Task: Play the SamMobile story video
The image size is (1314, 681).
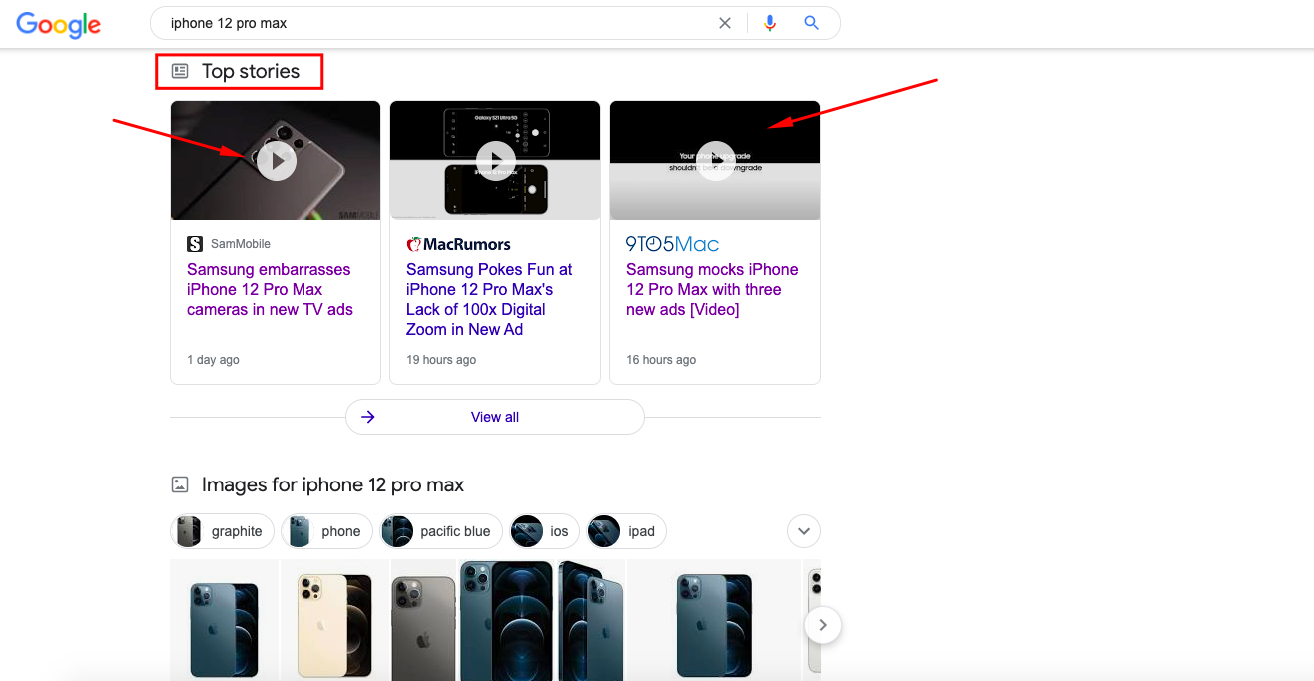Action: pos(277,161)
